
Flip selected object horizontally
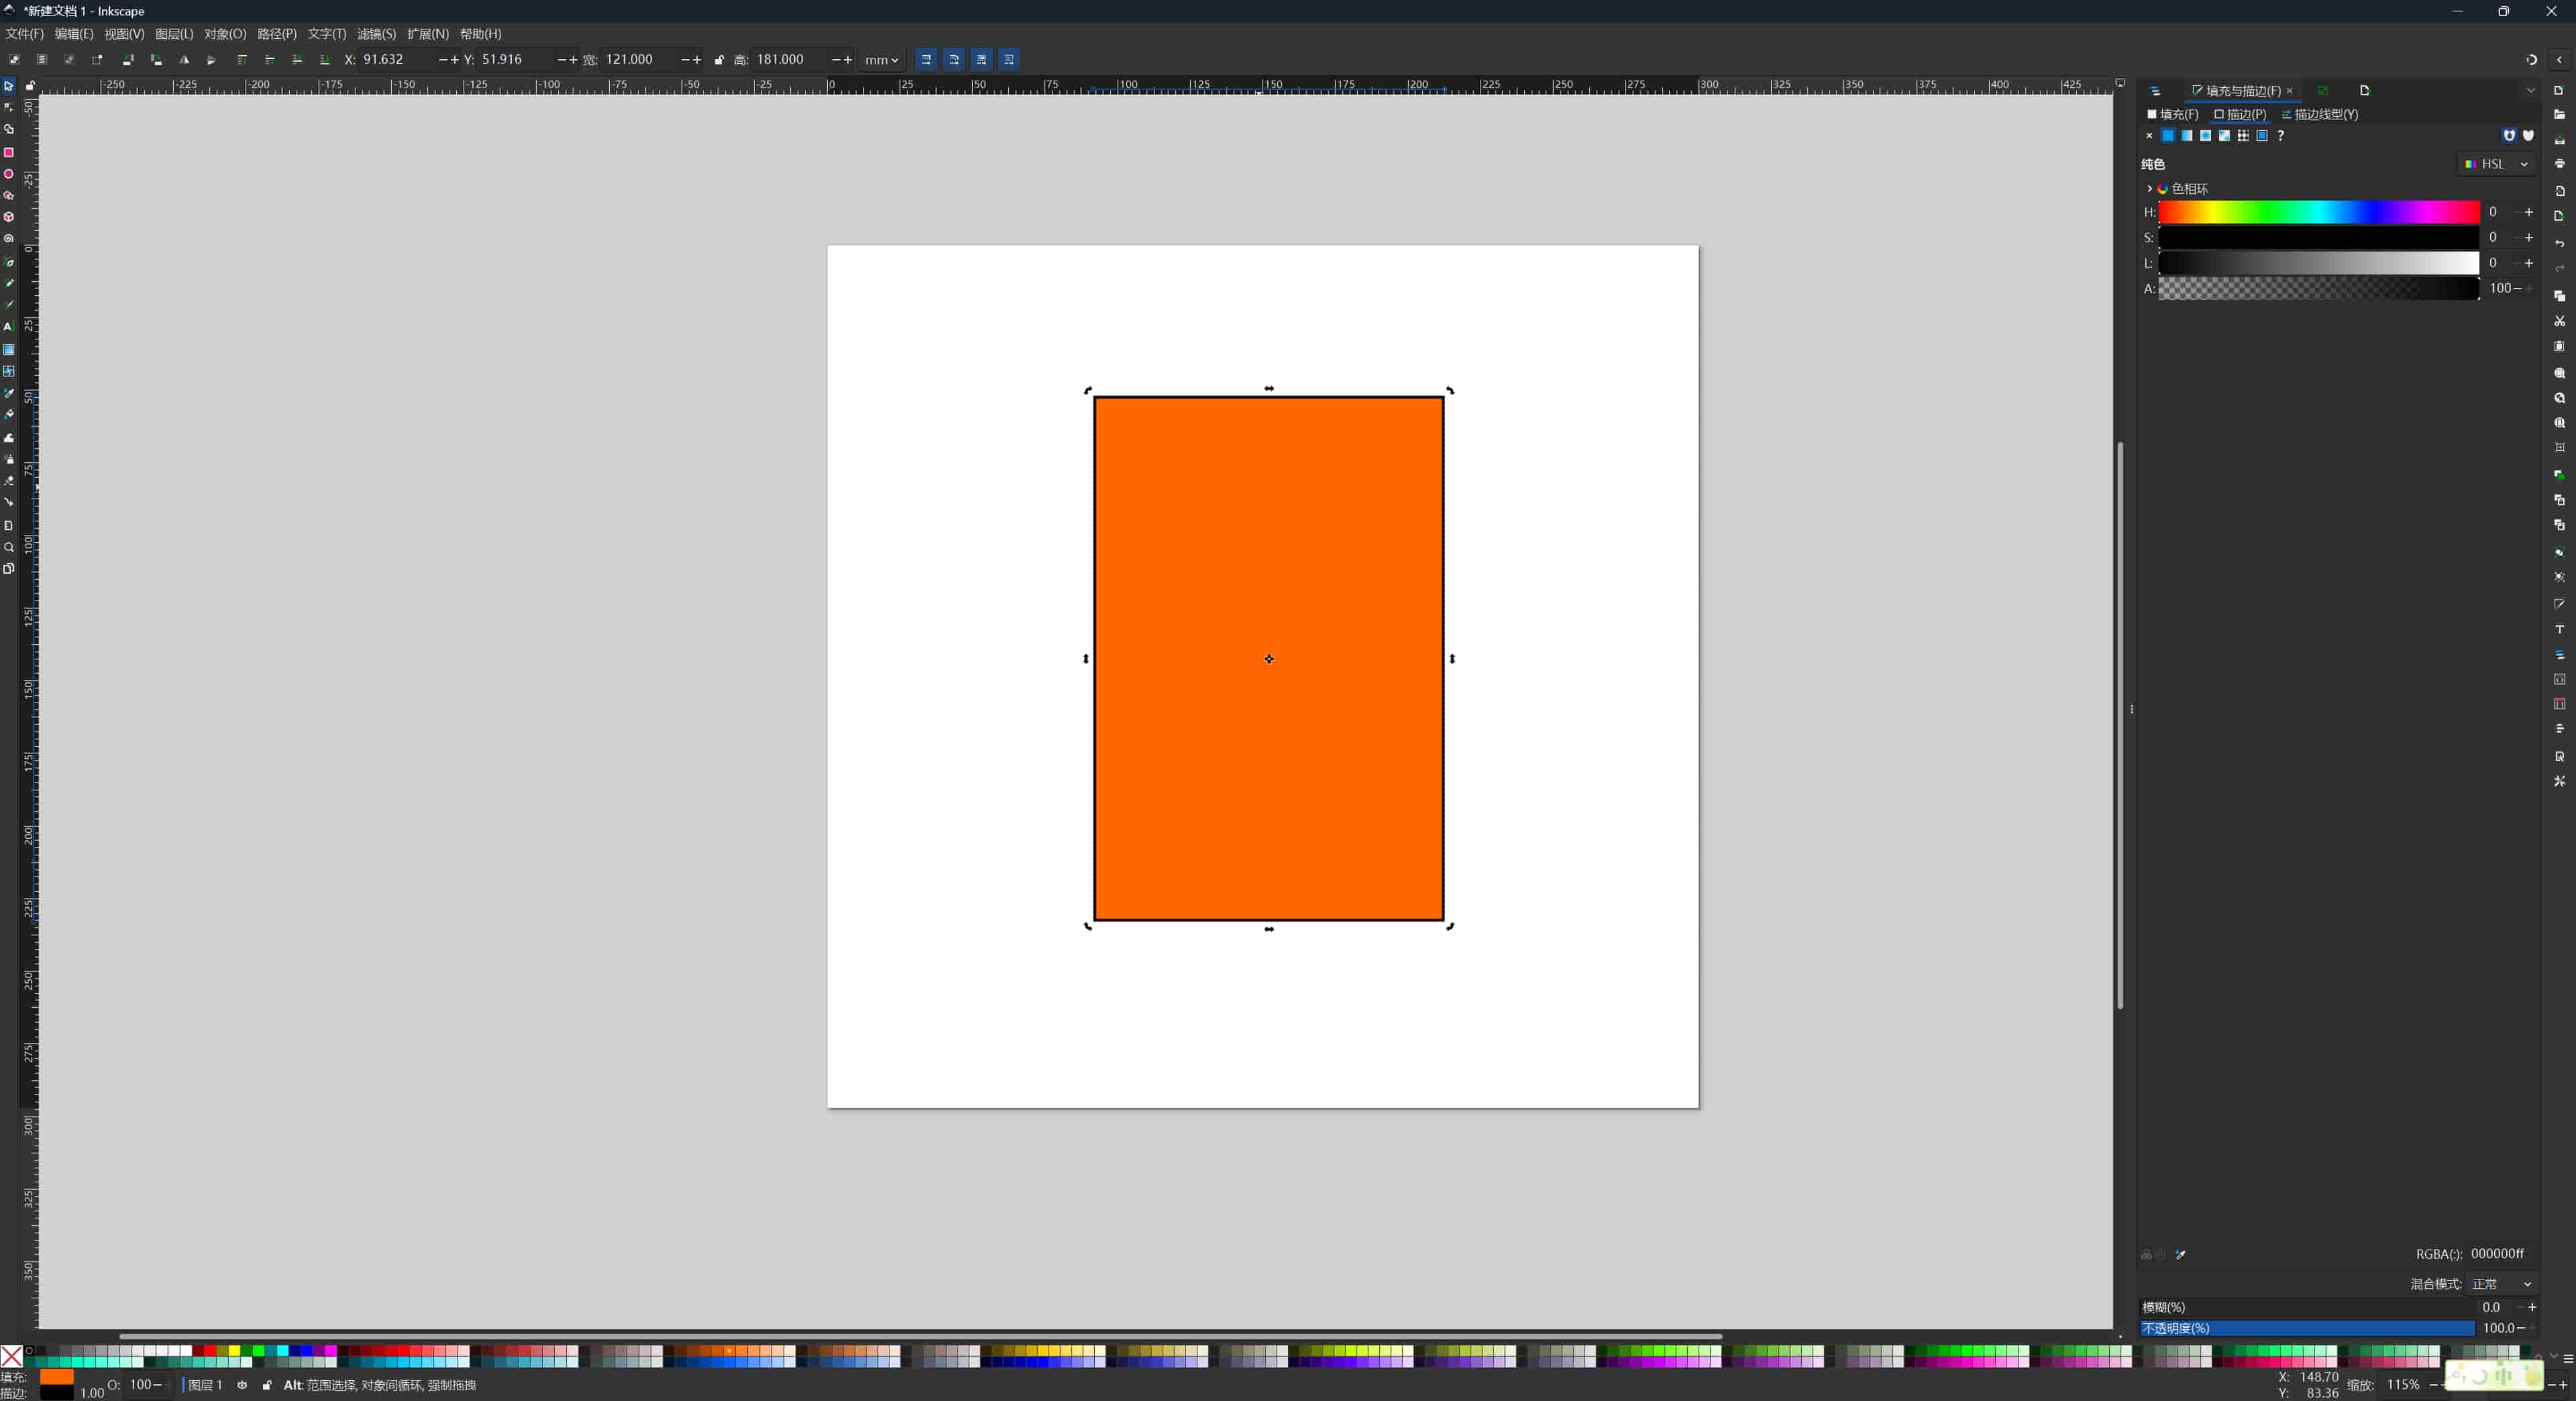coord(184,60)
